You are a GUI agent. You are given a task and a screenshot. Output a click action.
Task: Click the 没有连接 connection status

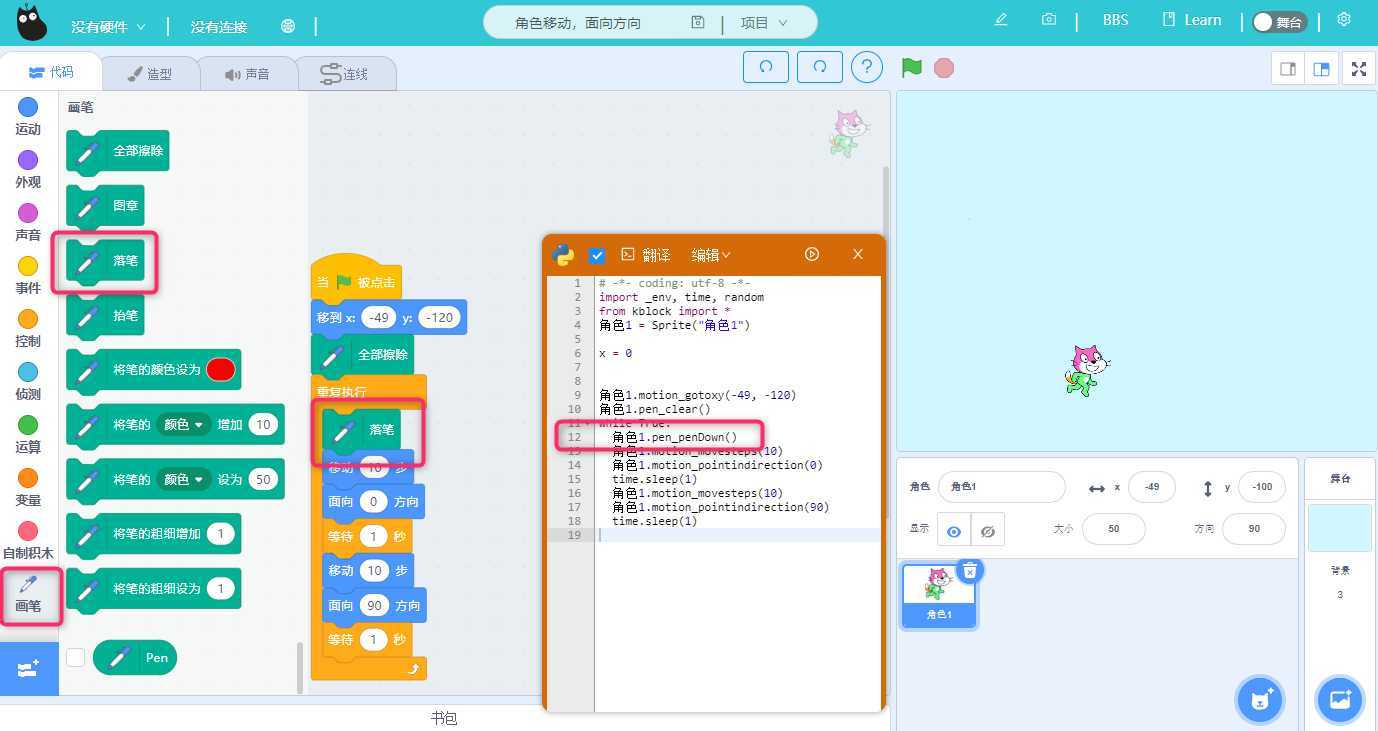coord(219,27)
